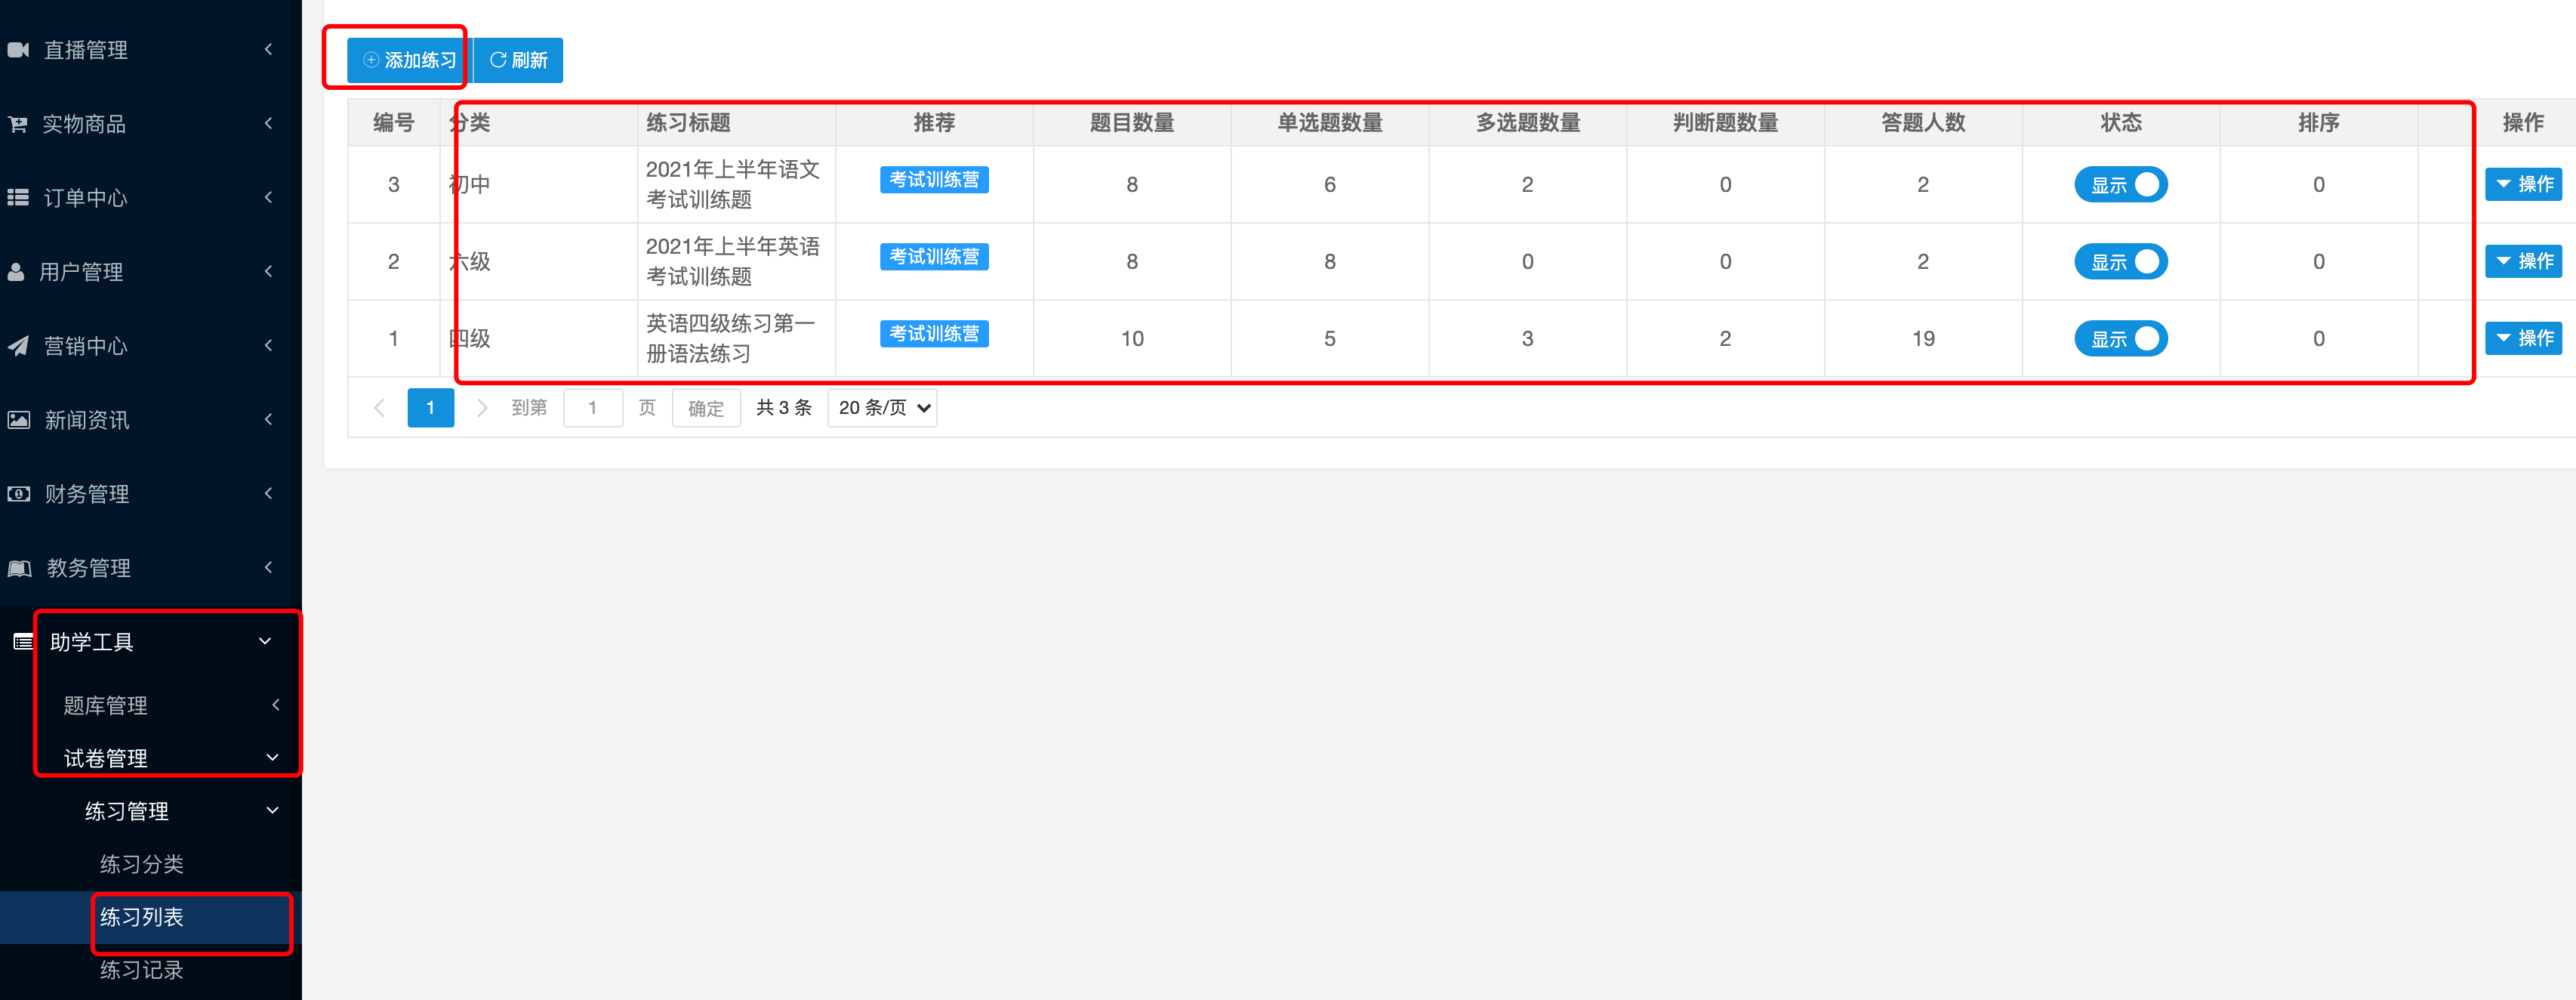Click the 直播管理 camera icon
The height and width of the screenshot is (1000, 2576).
pos(18,49)
